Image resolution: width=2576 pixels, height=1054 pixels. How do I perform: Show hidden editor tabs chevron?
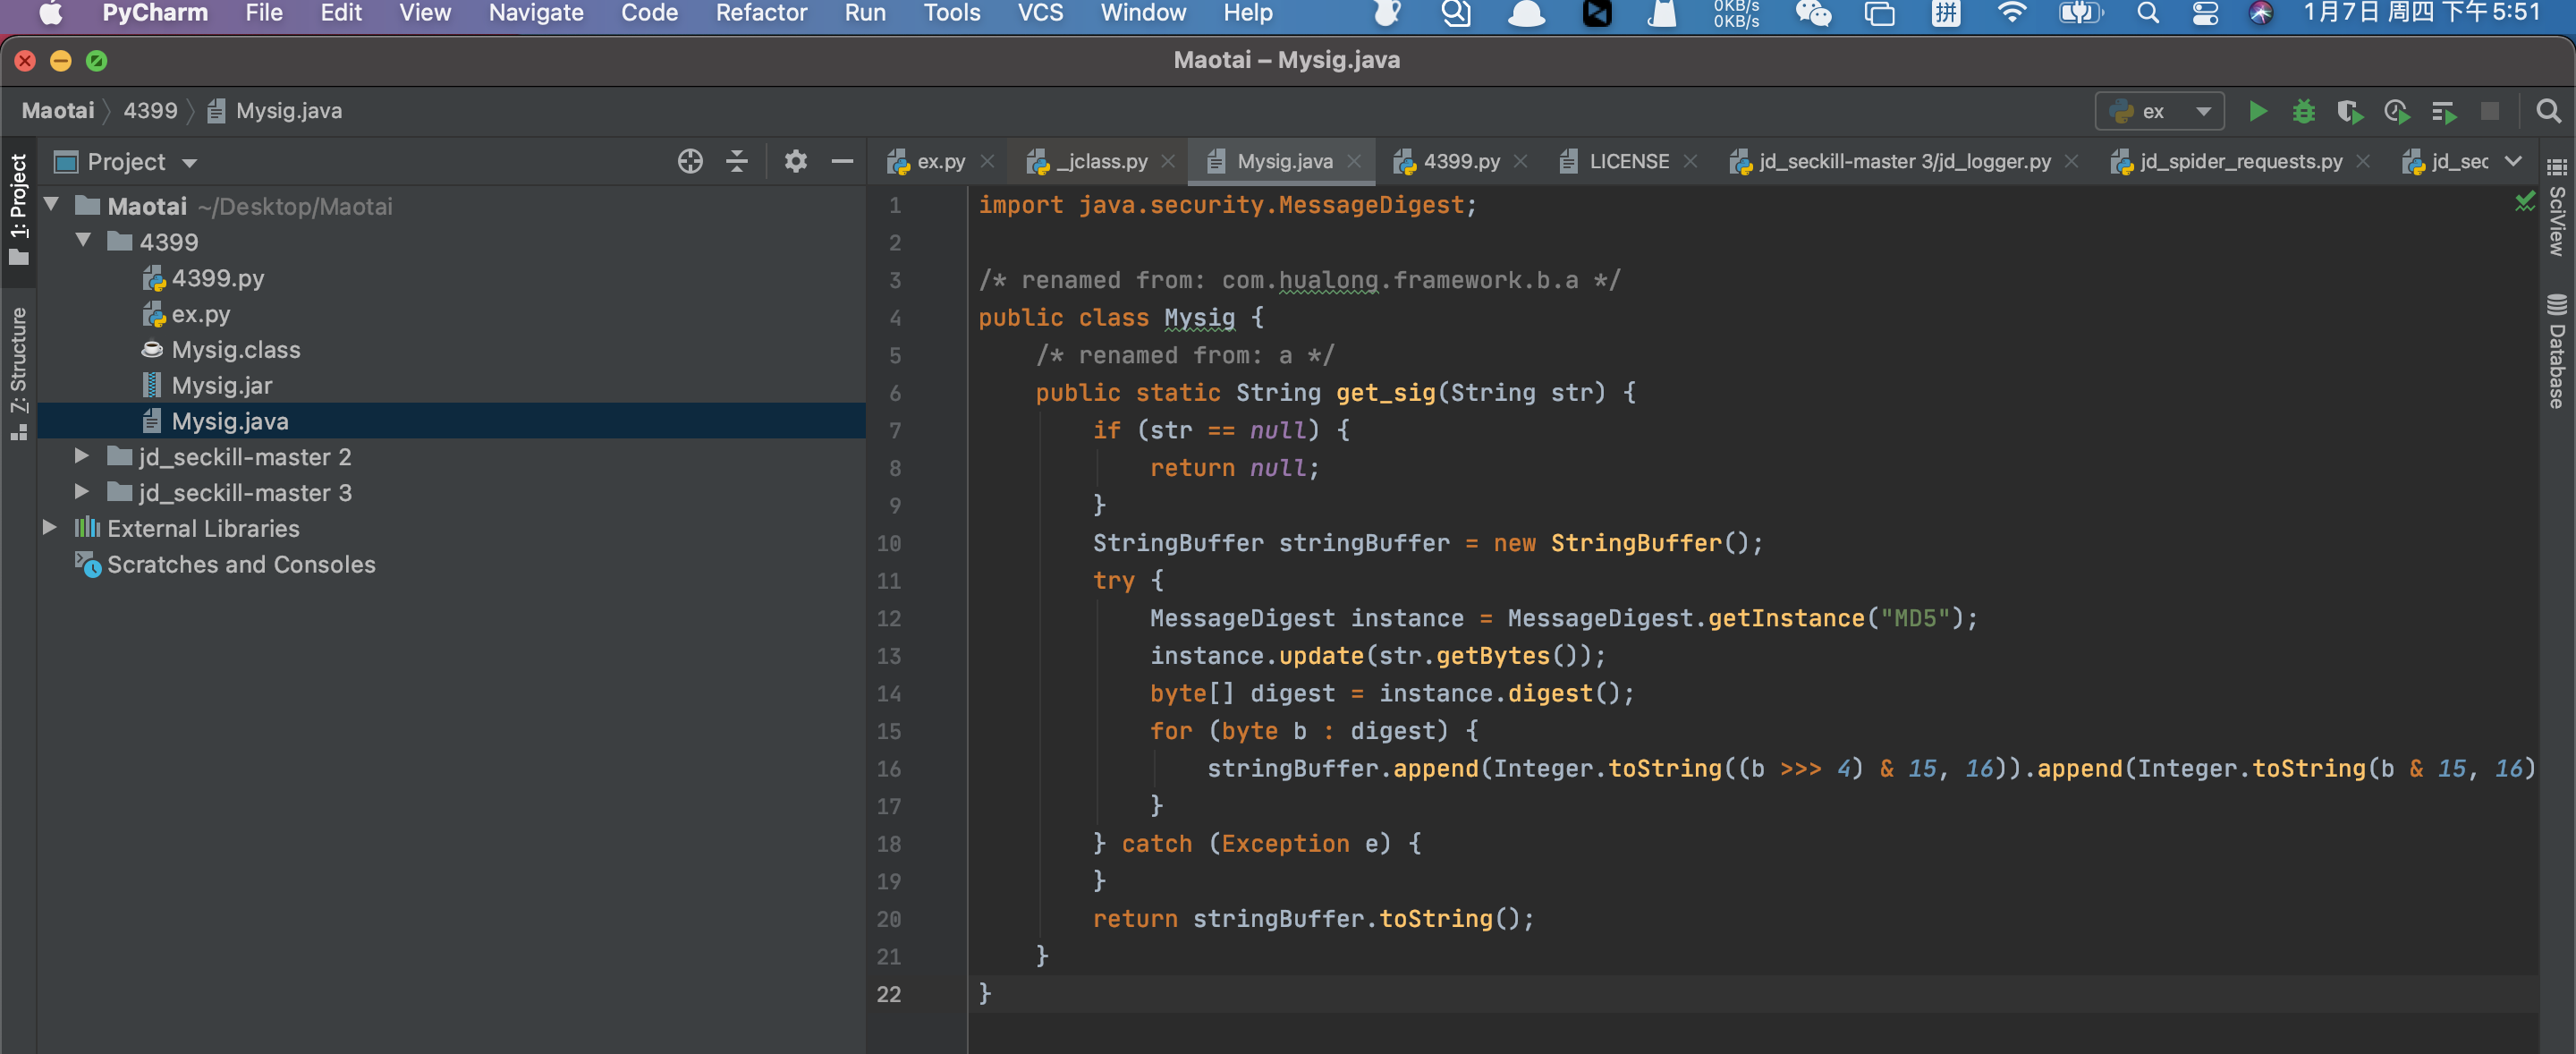2512,161
